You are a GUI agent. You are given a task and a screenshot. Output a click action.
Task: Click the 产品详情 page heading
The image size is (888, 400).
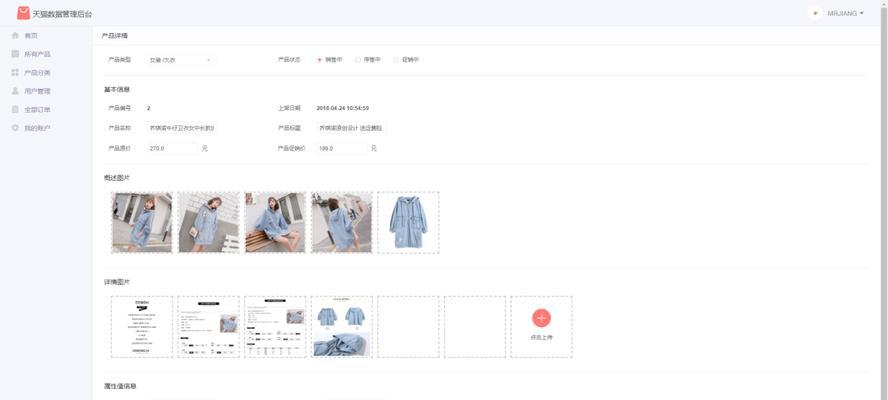click(114, 36)
